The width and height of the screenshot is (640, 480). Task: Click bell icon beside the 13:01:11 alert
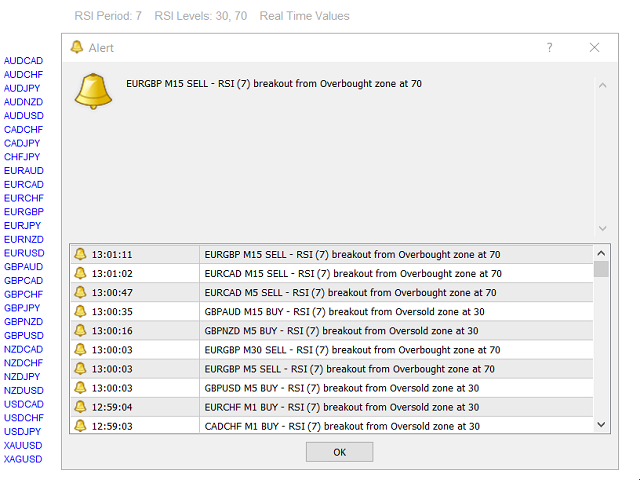click(x=80, y=254)
